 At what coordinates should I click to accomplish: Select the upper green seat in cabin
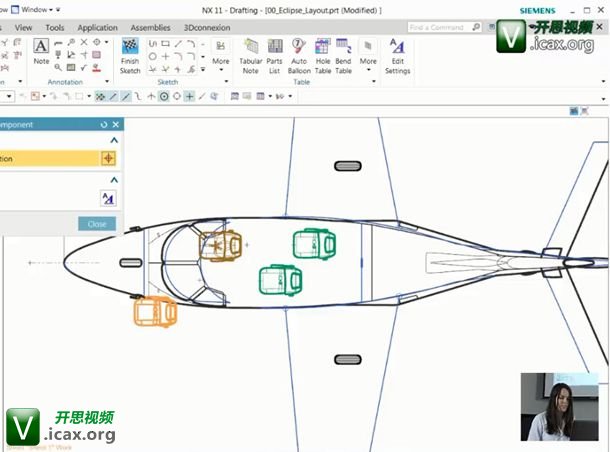[x=314, y=244]
